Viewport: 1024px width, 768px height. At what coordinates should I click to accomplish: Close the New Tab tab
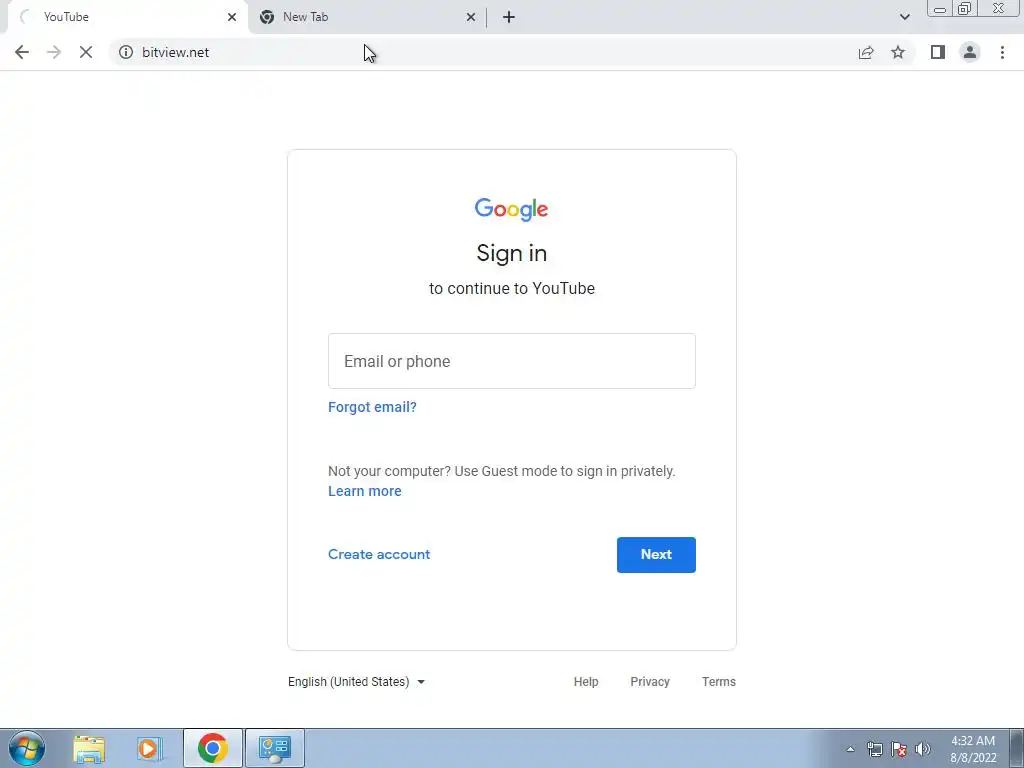(x=471, y=17)
